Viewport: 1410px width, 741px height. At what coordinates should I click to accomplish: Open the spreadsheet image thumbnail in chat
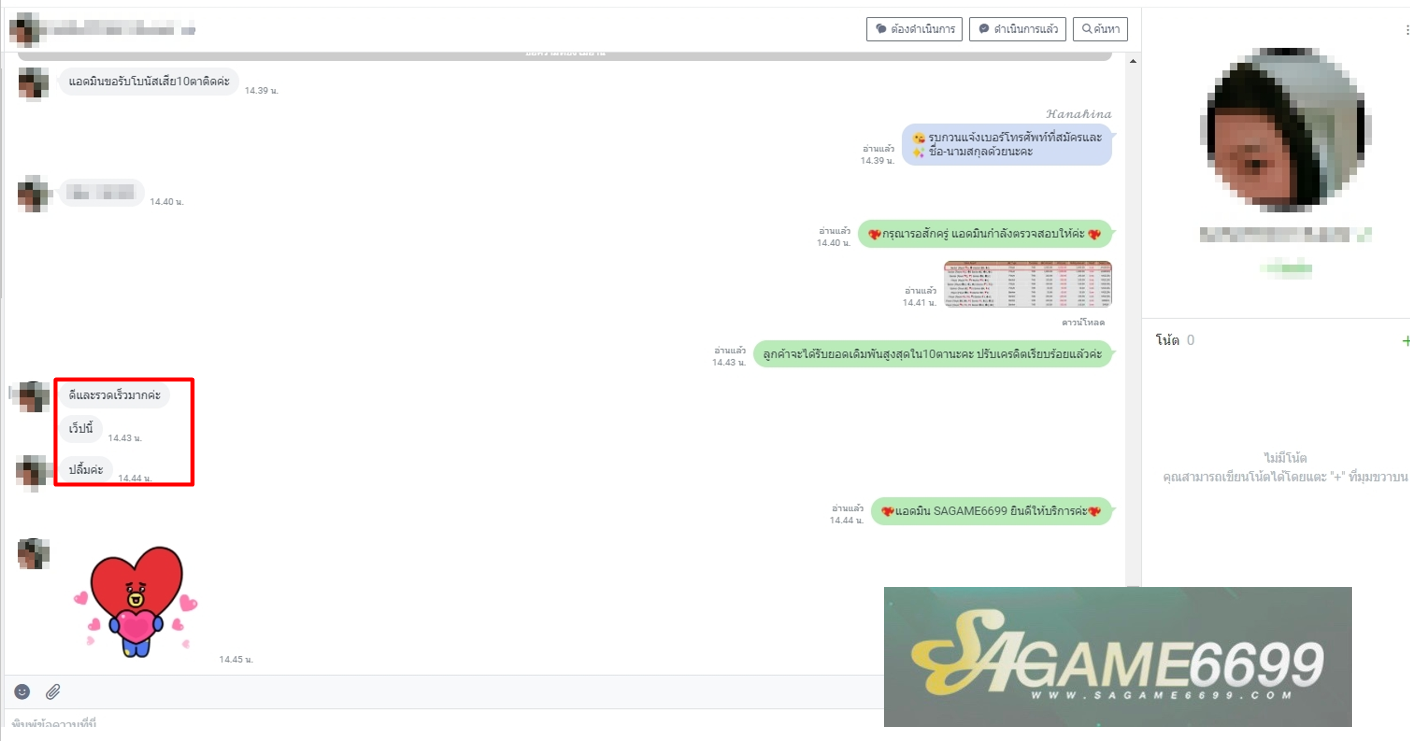(x=1027, y=284)
